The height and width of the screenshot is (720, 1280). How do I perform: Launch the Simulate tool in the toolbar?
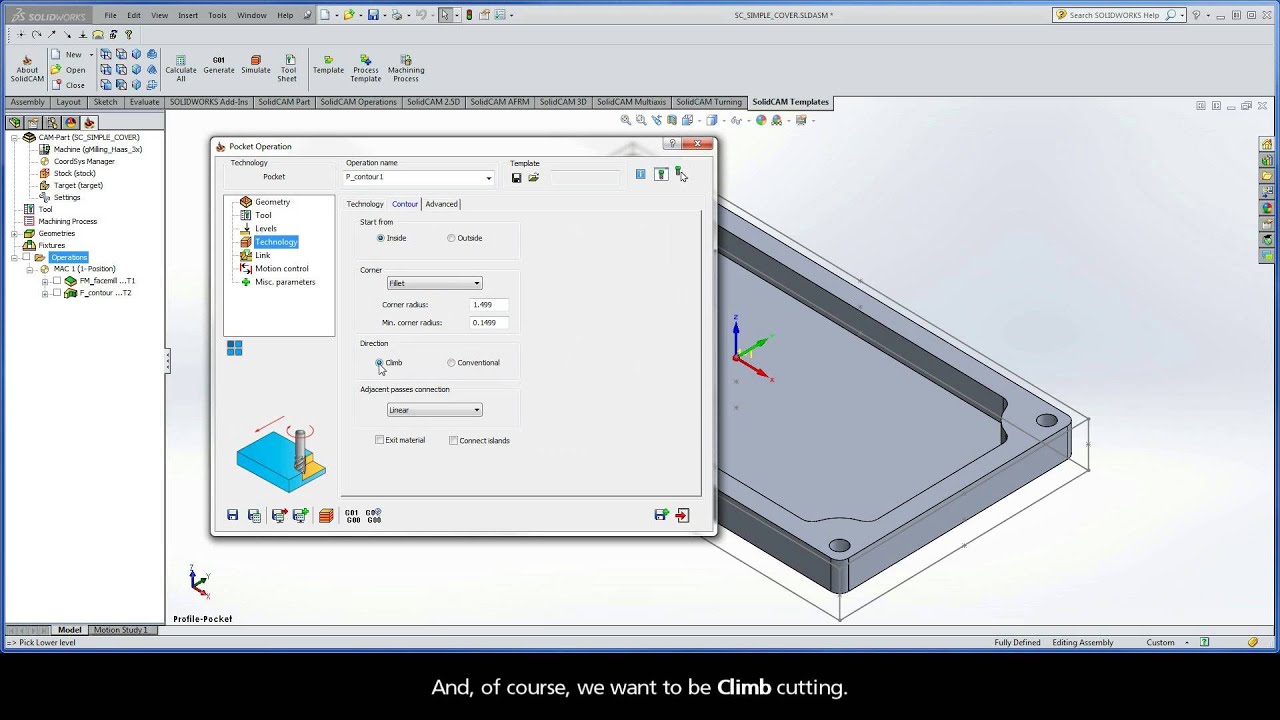[256, 65]
